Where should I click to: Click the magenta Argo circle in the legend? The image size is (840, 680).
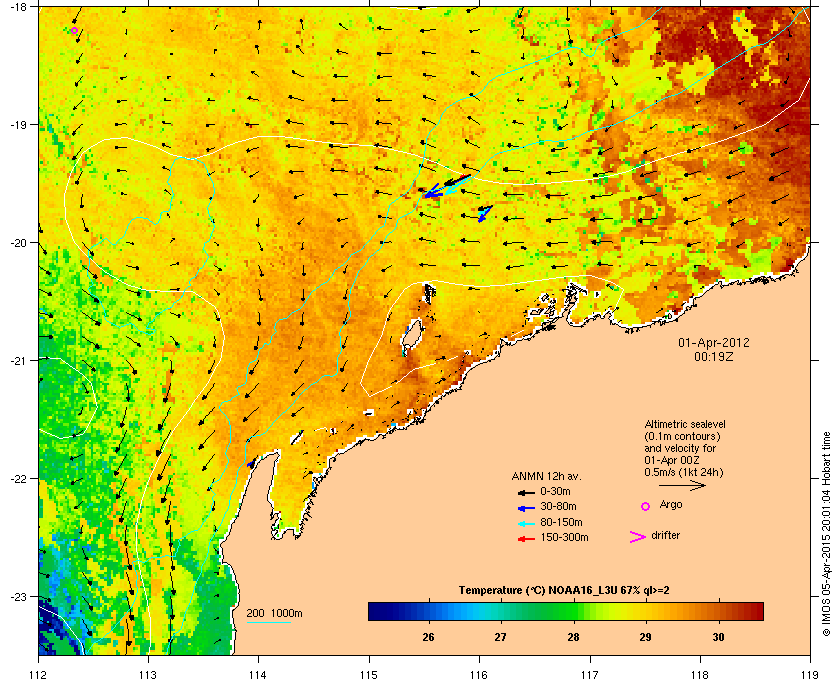point(646,506)
